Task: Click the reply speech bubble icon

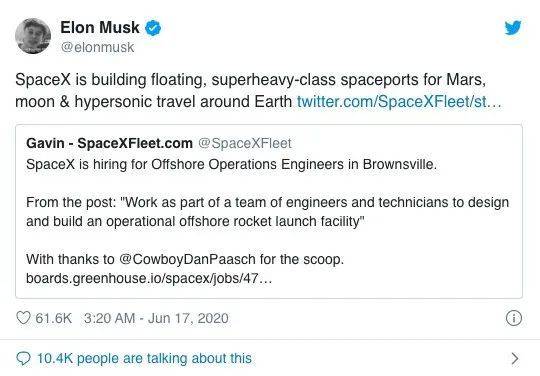Action: click(23, 358)
